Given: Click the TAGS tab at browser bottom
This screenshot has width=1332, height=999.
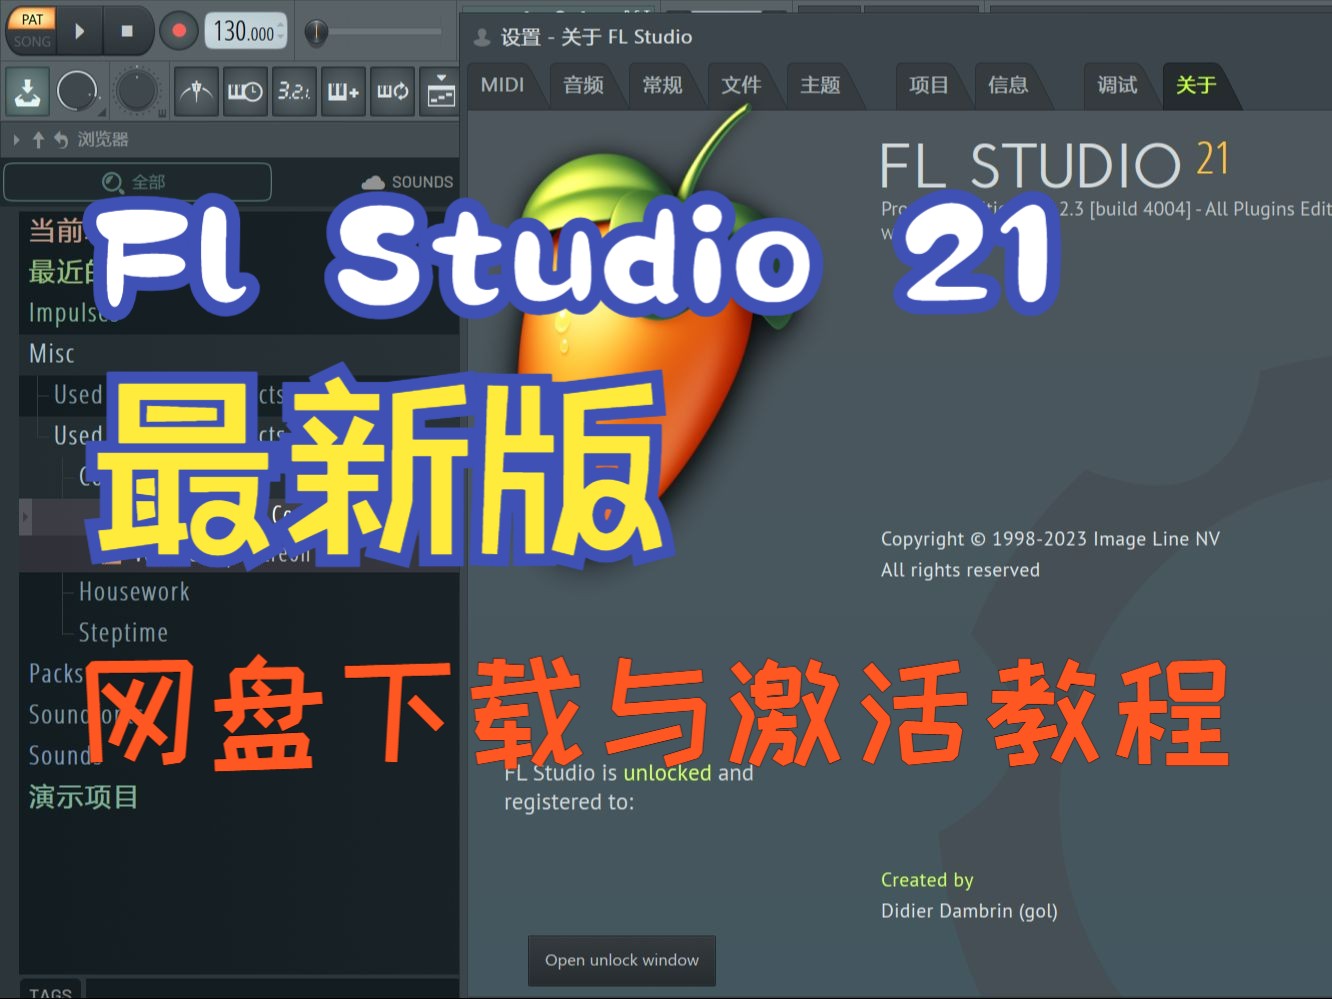Looking at the screenshot, I should coord(50,990).
